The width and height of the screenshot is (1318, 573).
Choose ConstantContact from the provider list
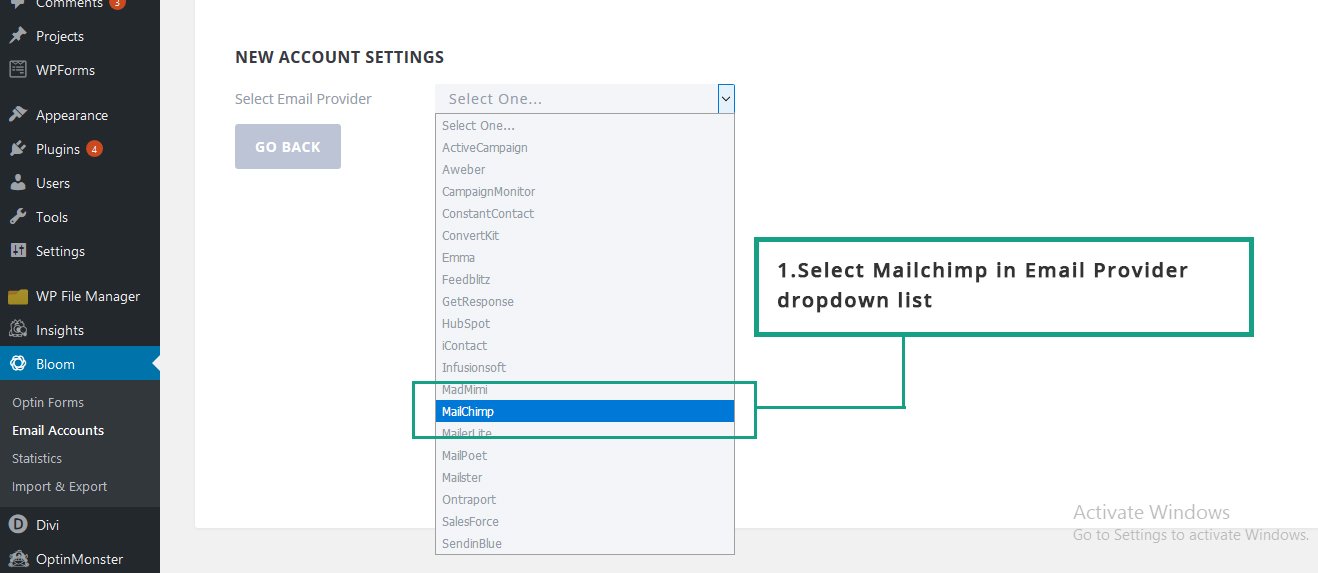click(x=585, y=213)
